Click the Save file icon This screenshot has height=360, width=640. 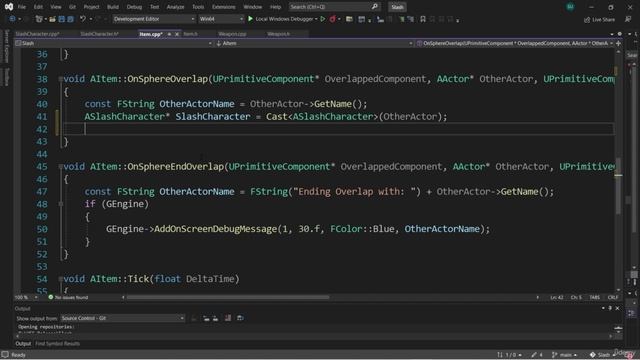tap(62, 19)
